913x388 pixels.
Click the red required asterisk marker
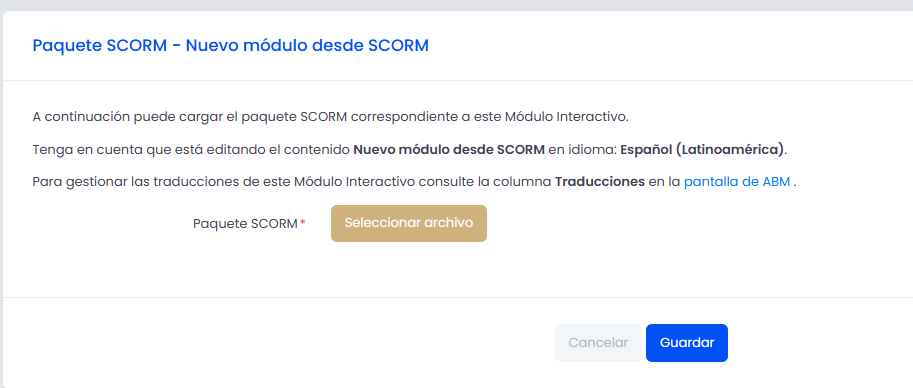click(303, 222)
